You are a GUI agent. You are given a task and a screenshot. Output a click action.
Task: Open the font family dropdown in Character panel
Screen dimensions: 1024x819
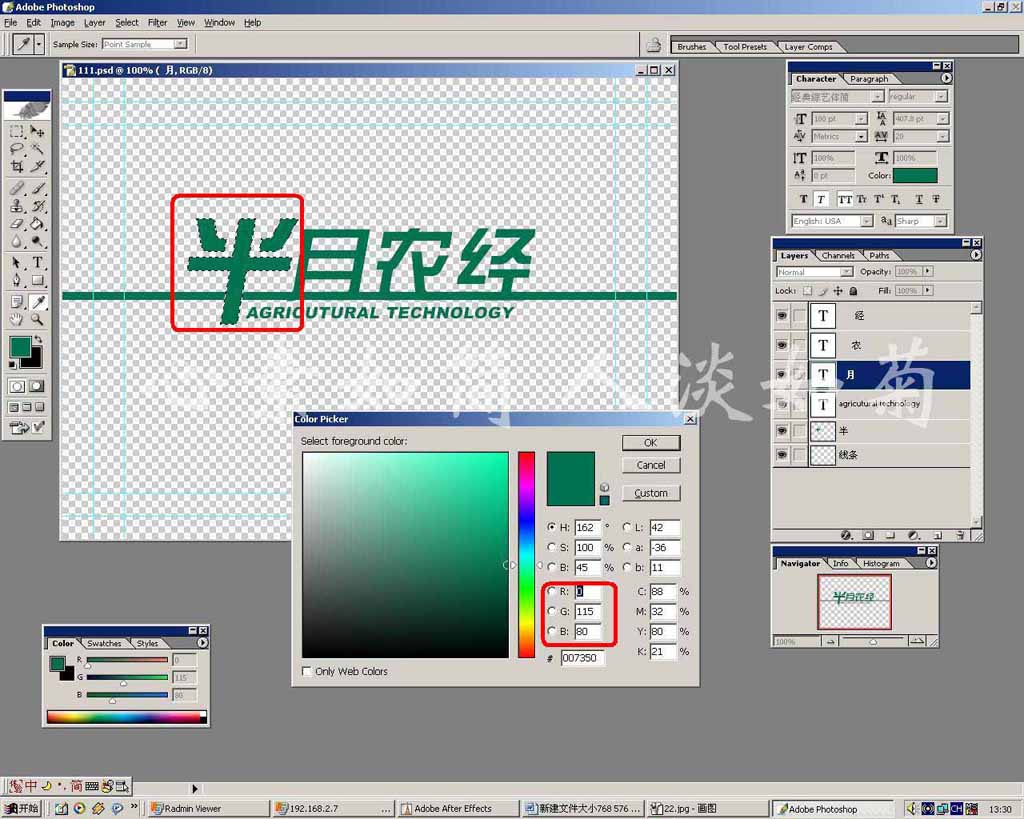coord(878,97)
